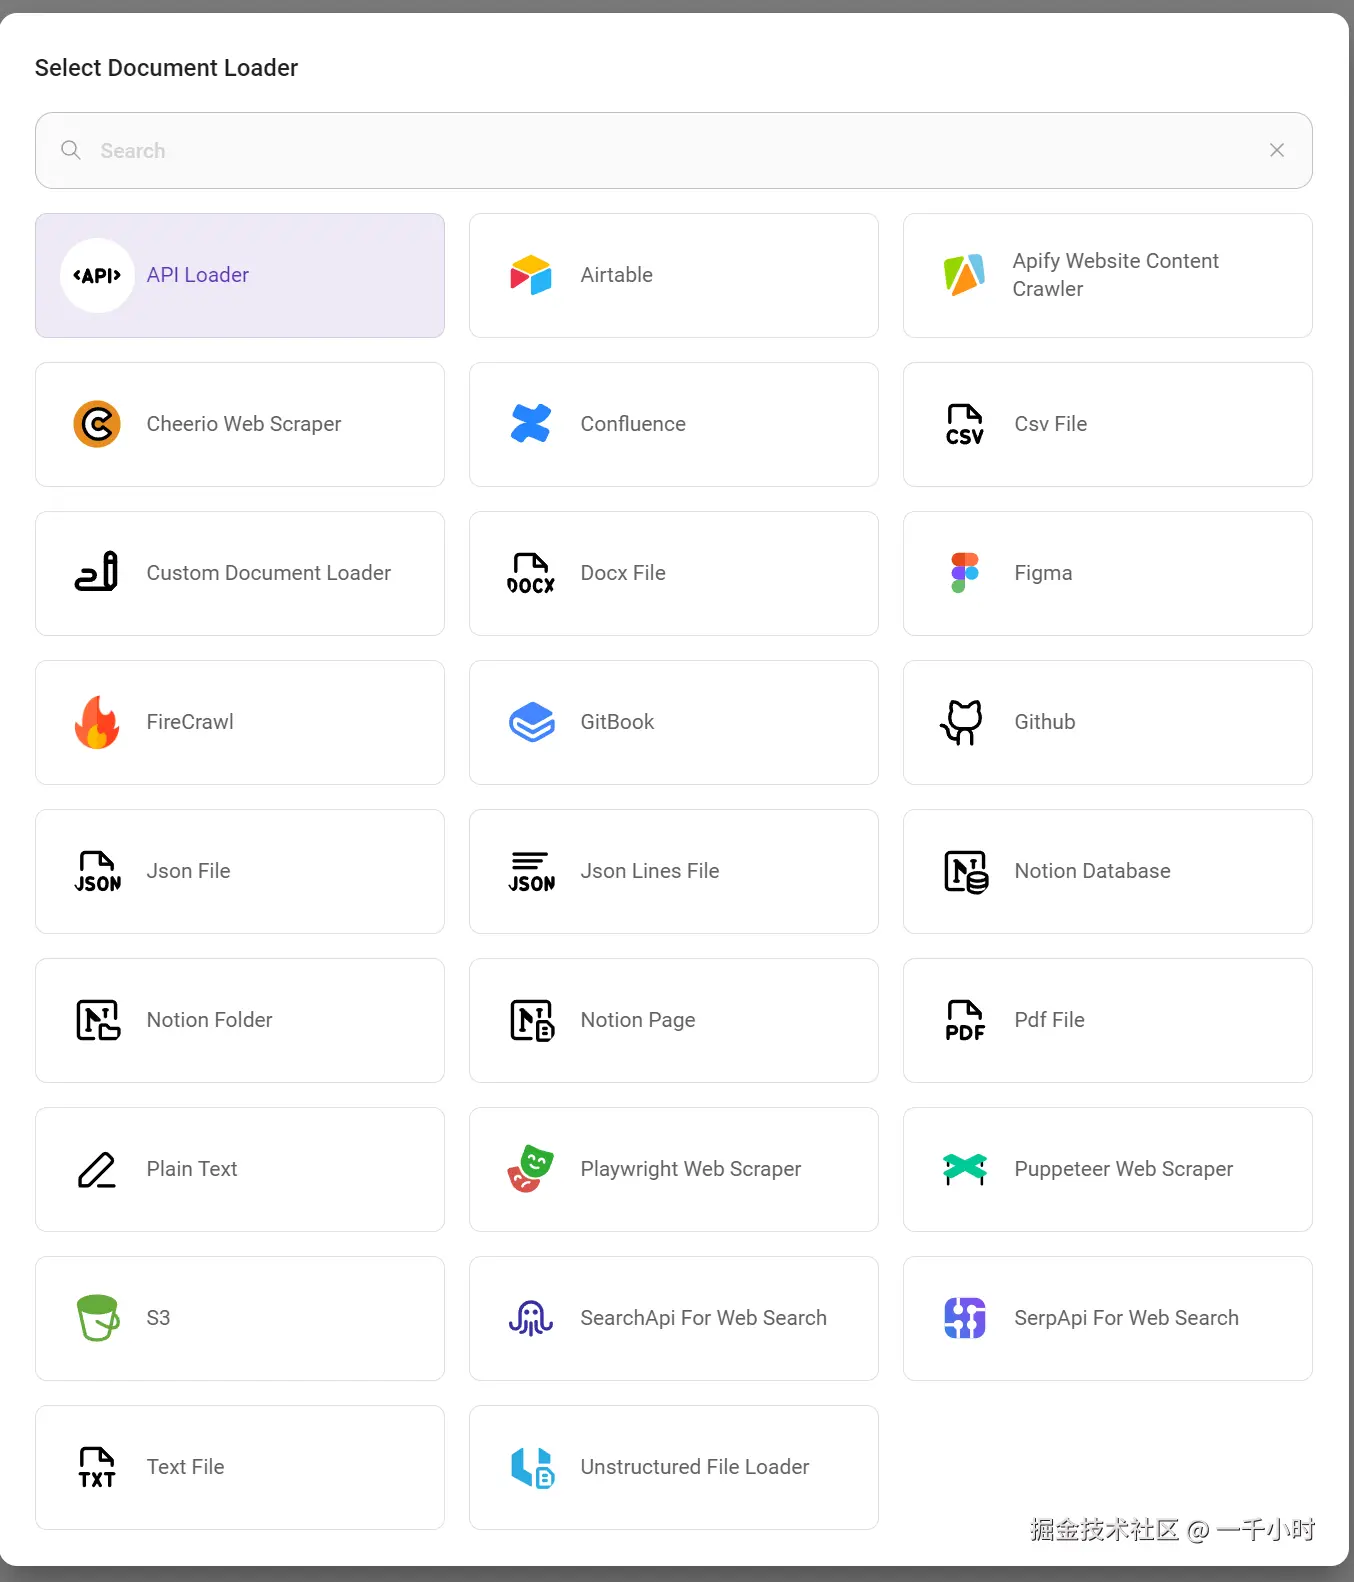Screen dimensions: 1354x1582
Task: Select the Cheerio Web Scraper label
Action: (x=244, y=424)
